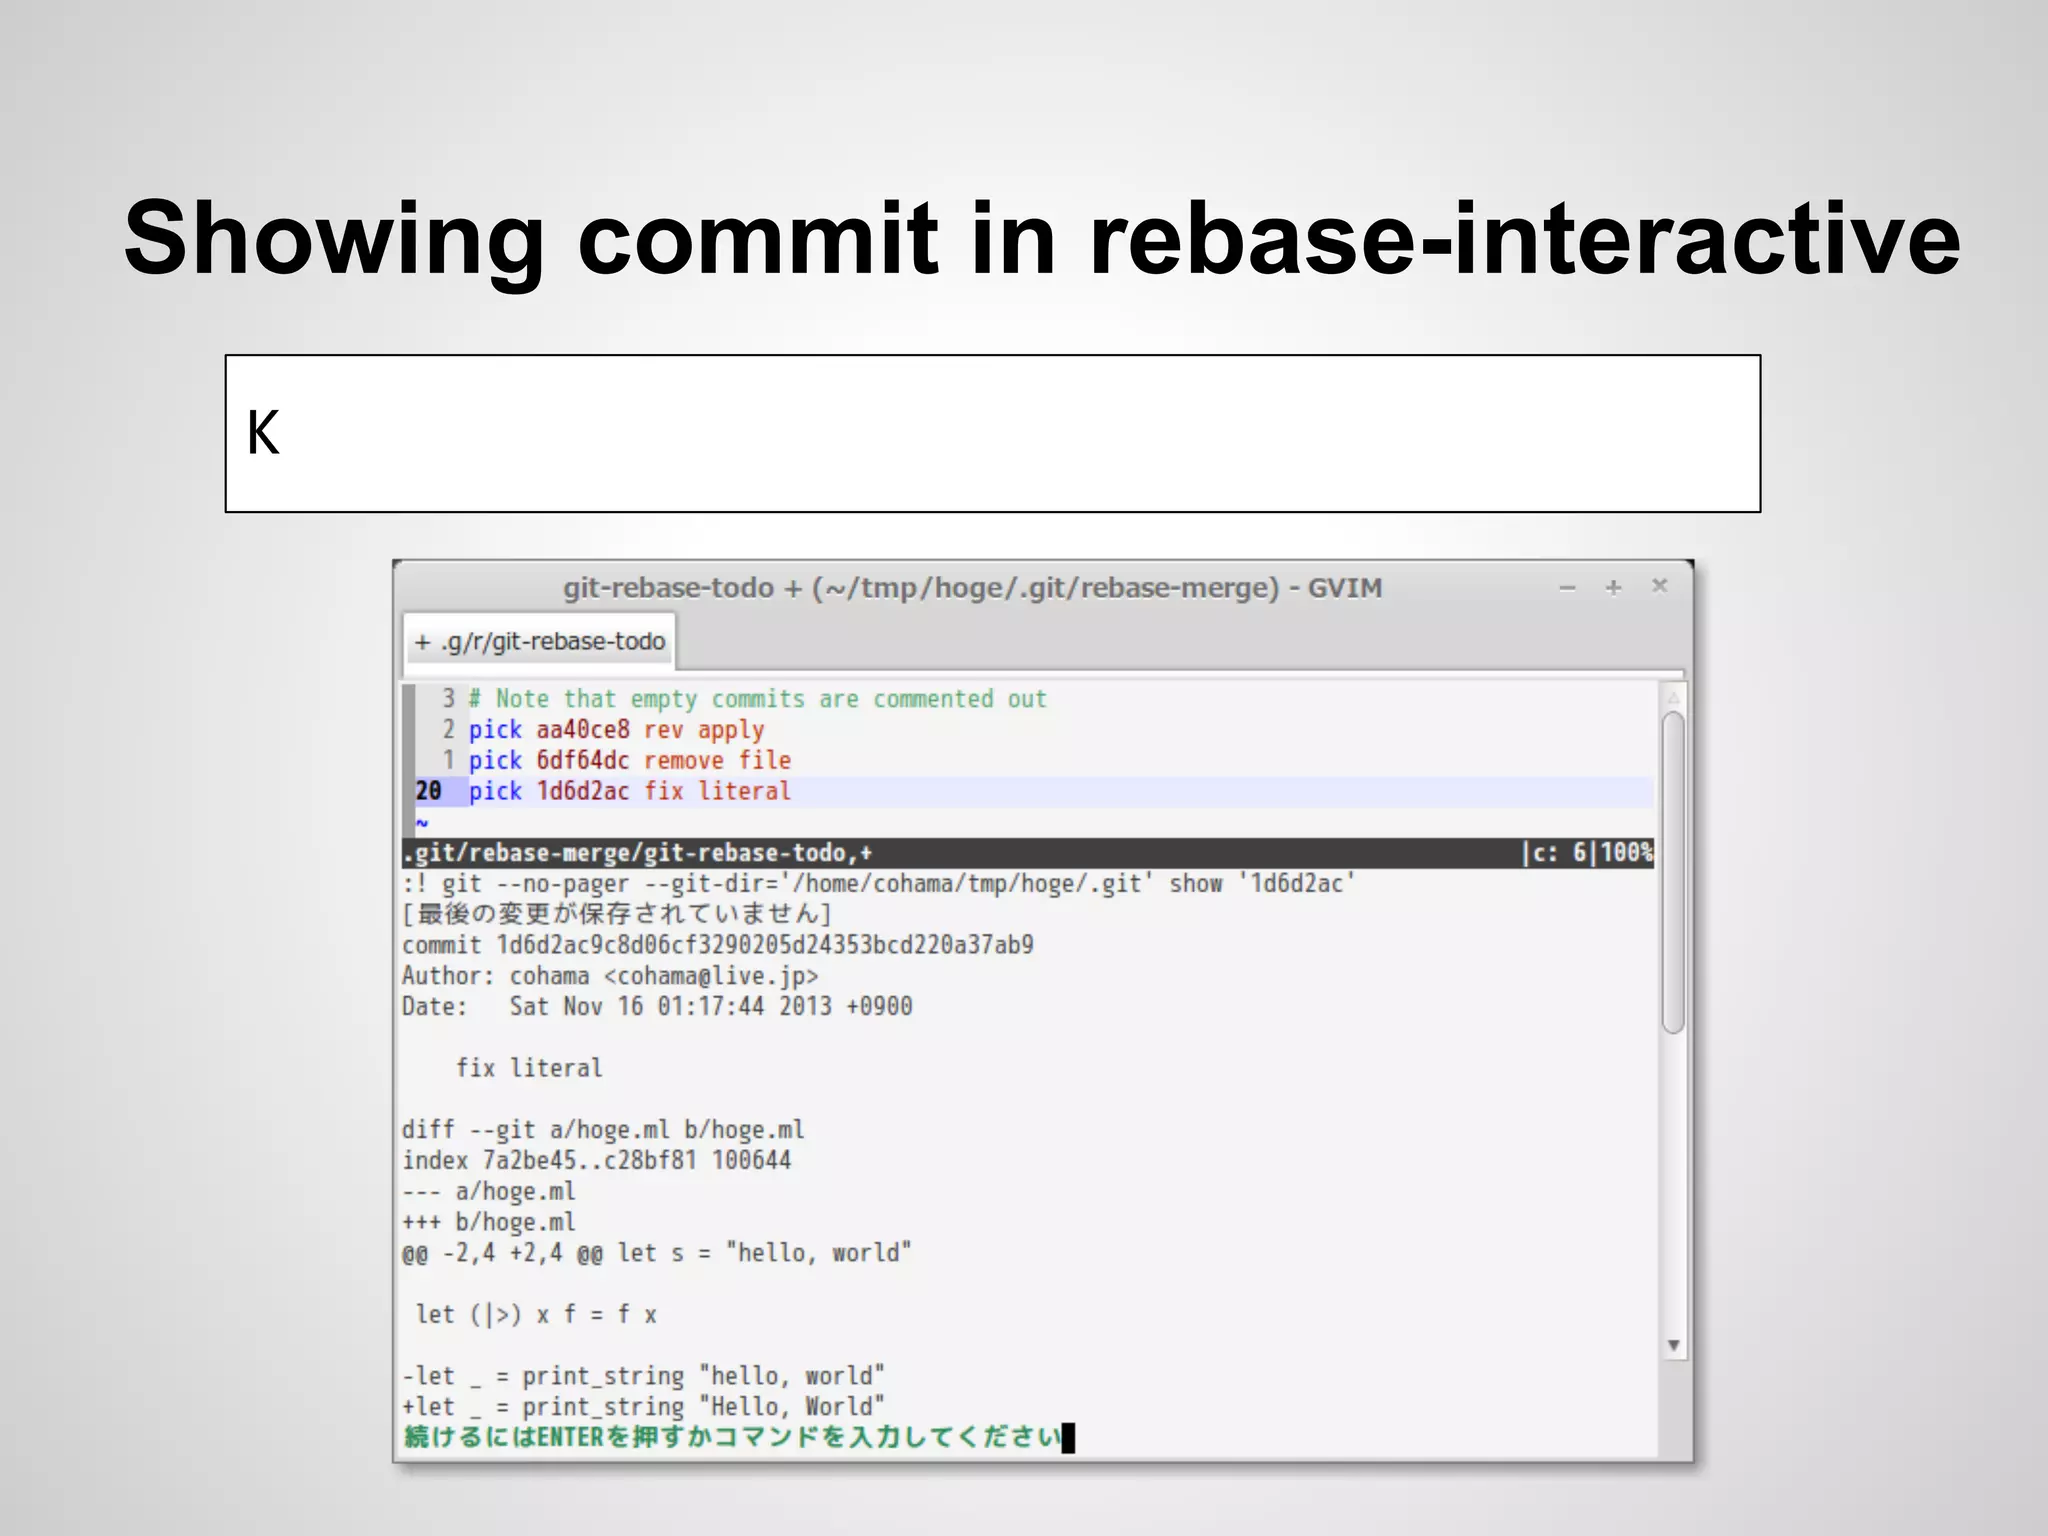
Task: Click the line 'pick 6df64dc remove file'
Action: click(x=629, y=760)
